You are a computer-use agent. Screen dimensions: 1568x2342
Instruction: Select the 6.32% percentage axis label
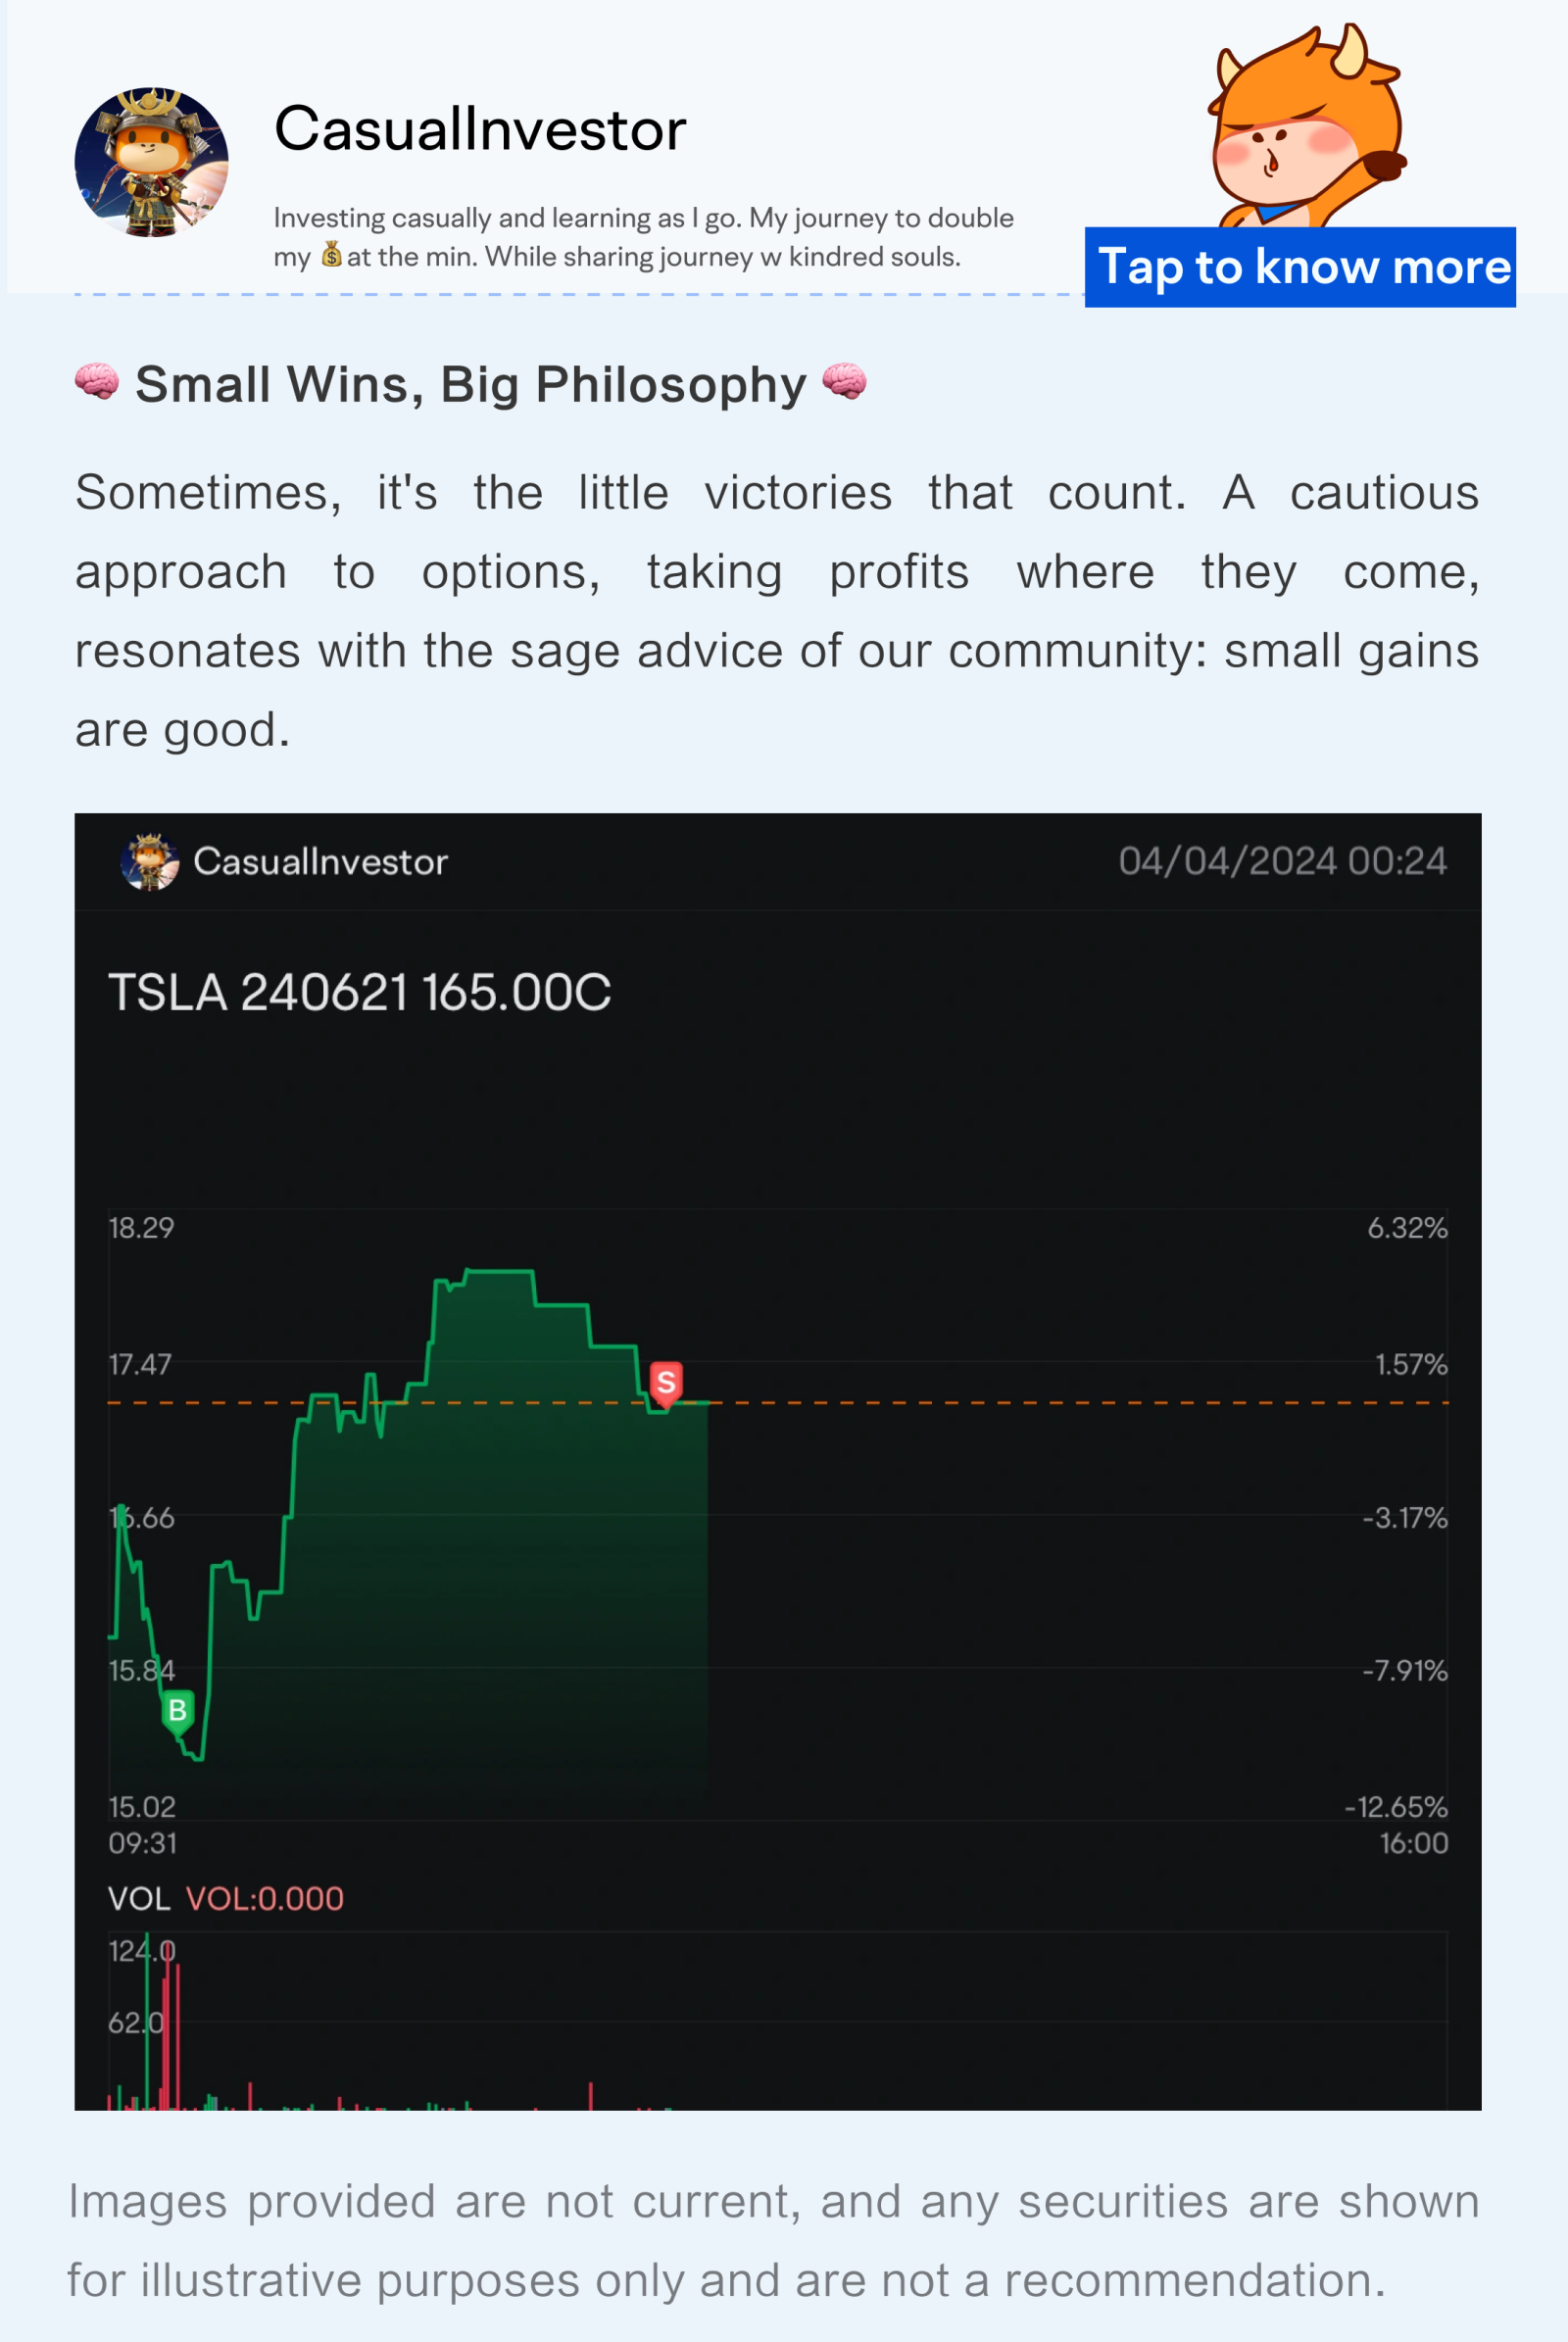pyautogui.click(x=1407, y=1228)
